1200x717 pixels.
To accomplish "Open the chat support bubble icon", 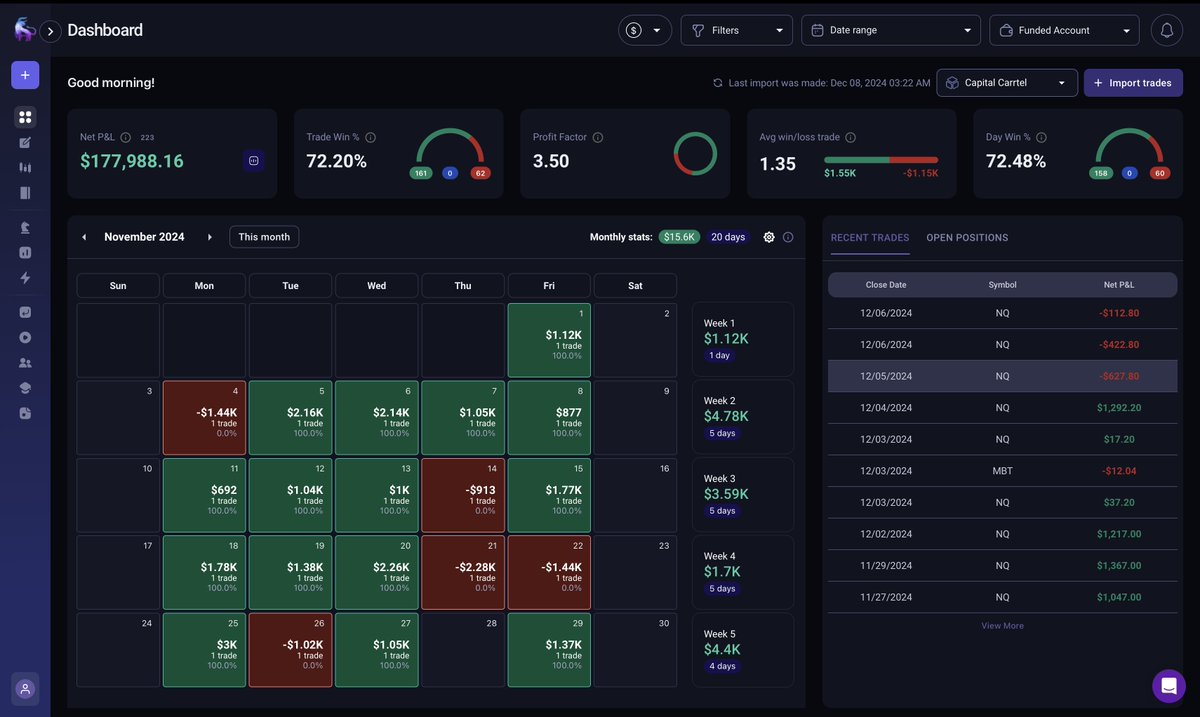I will pos(1168,686).
